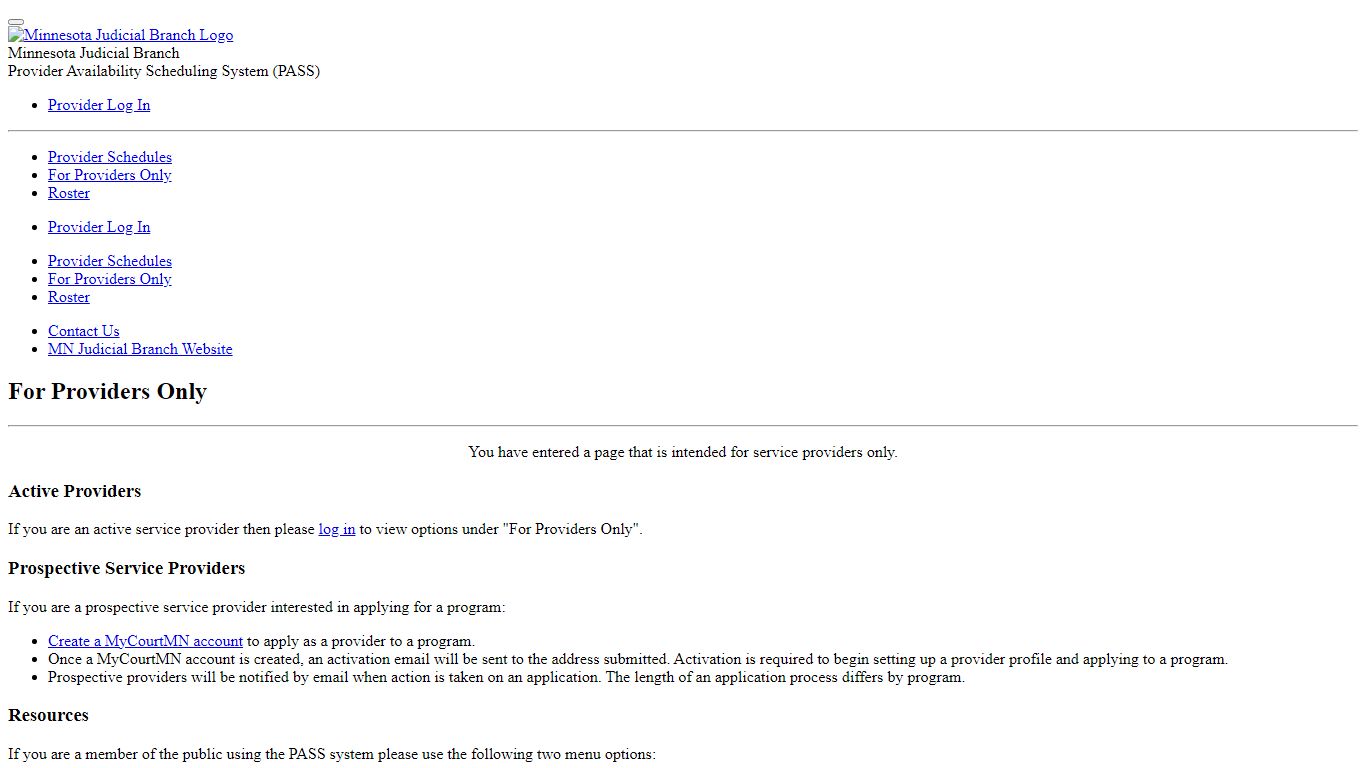Image resolution: width=1366 pixels, height=768 pixels.
Task: Click the Resources heading
Action: 48,715
